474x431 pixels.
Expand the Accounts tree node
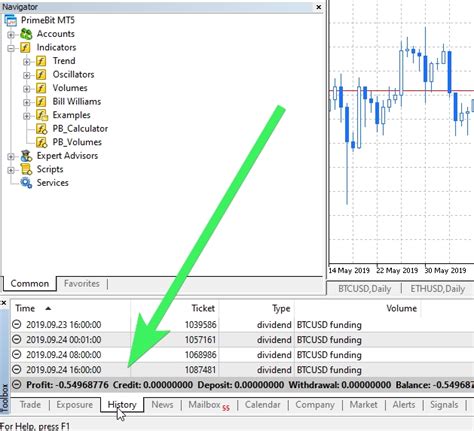coord(11,34)
